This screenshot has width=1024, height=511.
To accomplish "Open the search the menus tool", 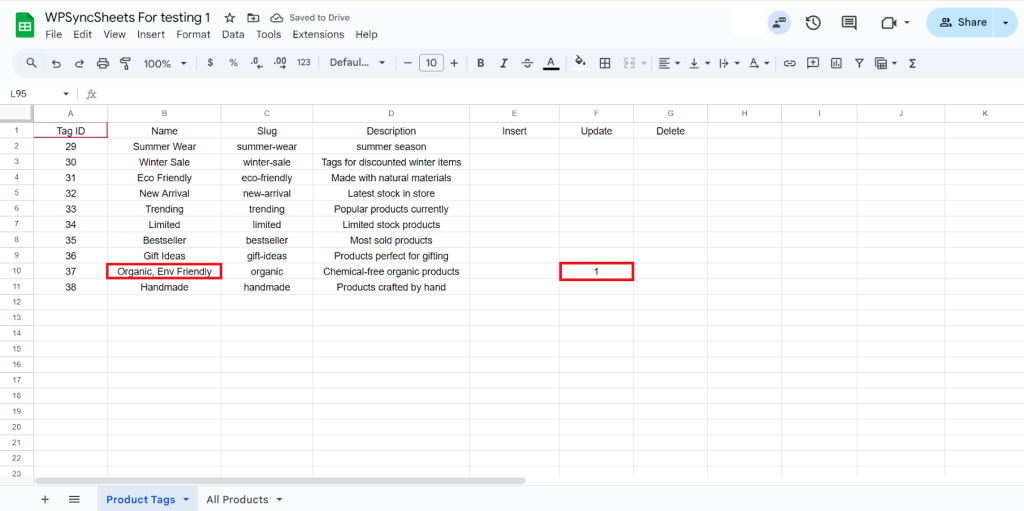I will point(31,63).
